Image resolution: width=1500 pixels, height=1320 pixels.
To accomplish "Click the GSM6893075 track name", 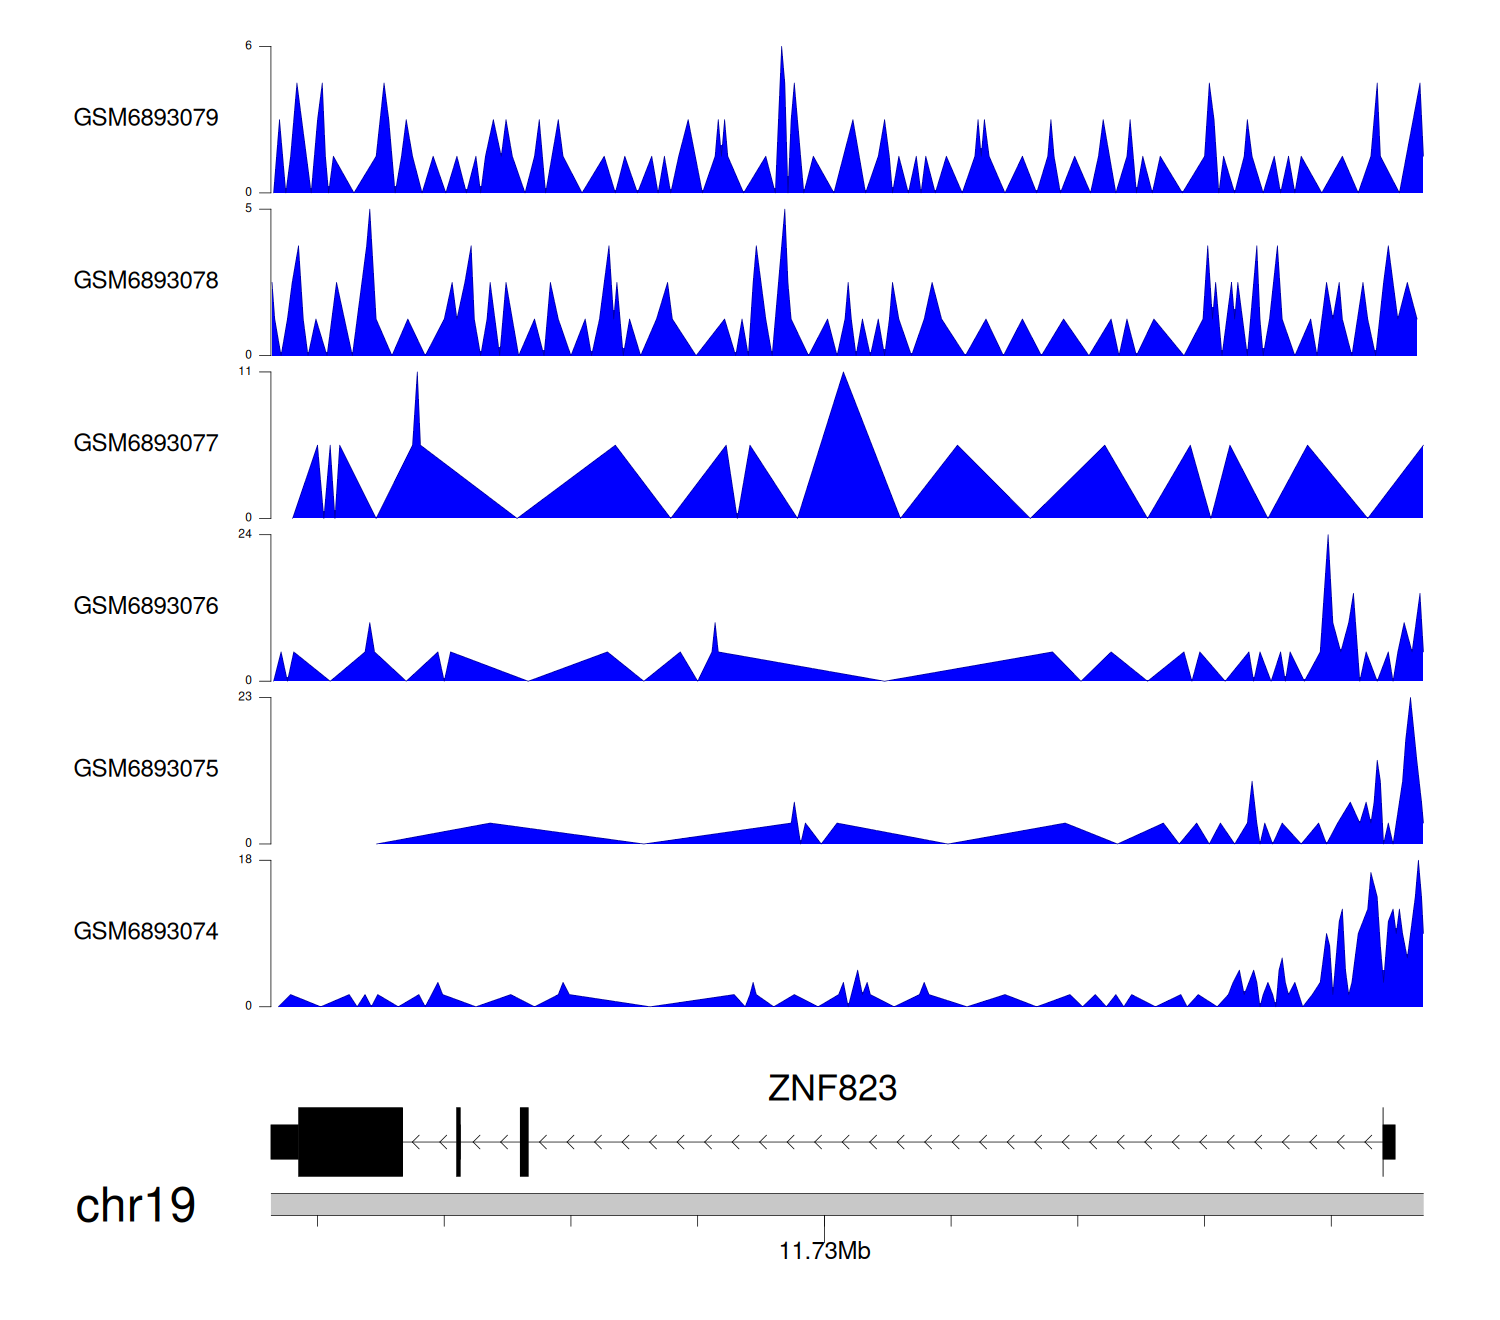I will [x=146, y=769].
